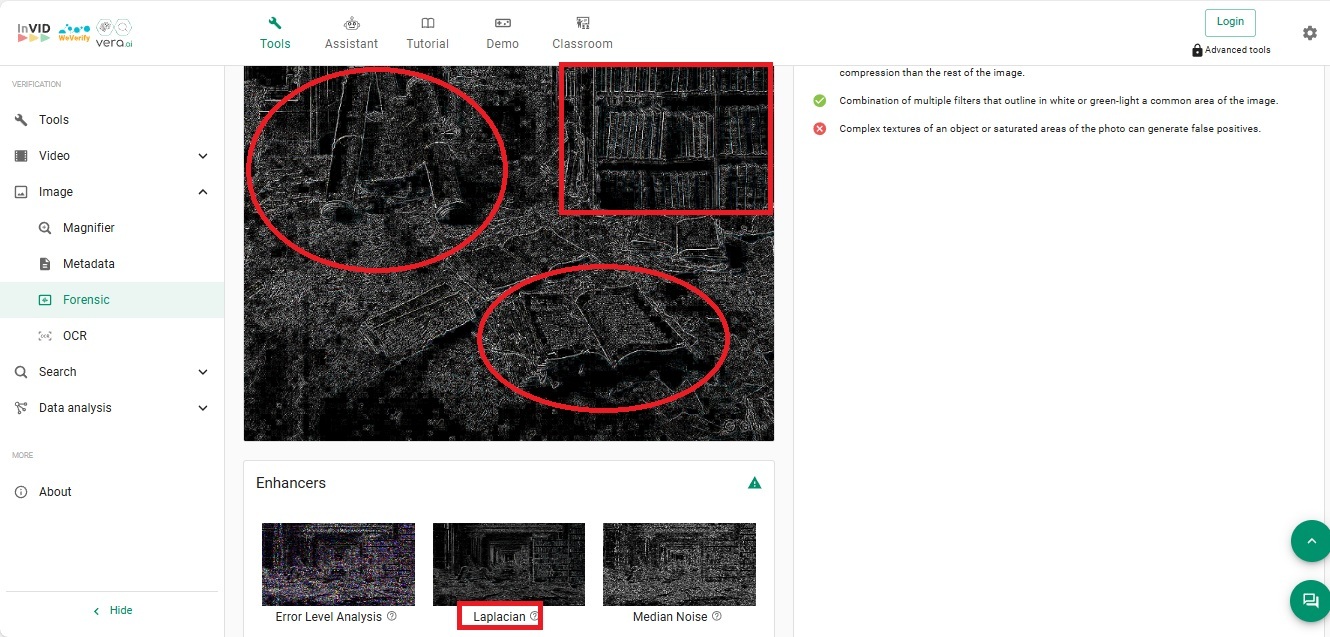
Task: Open the Classroom tab
Action: (x=582, y=33)
